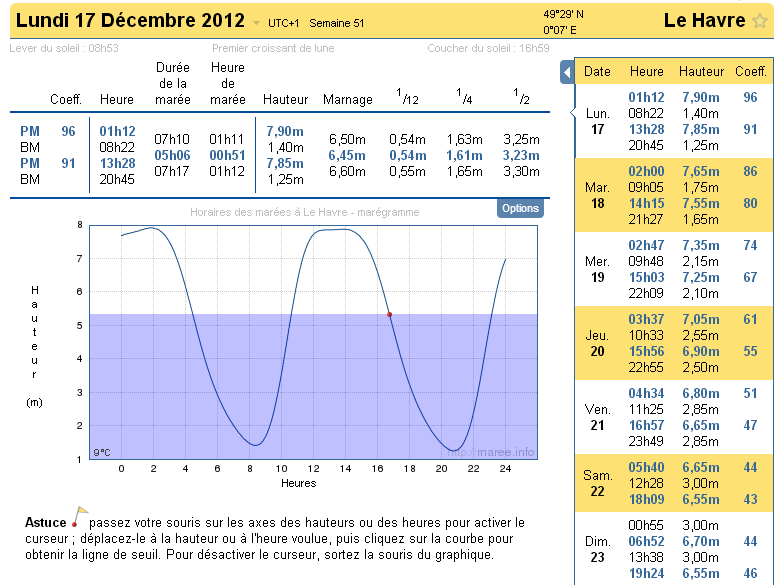Select Mar. 18 in the weekly tide list
This screenshot has width=774, height=585.
point(597,195)
